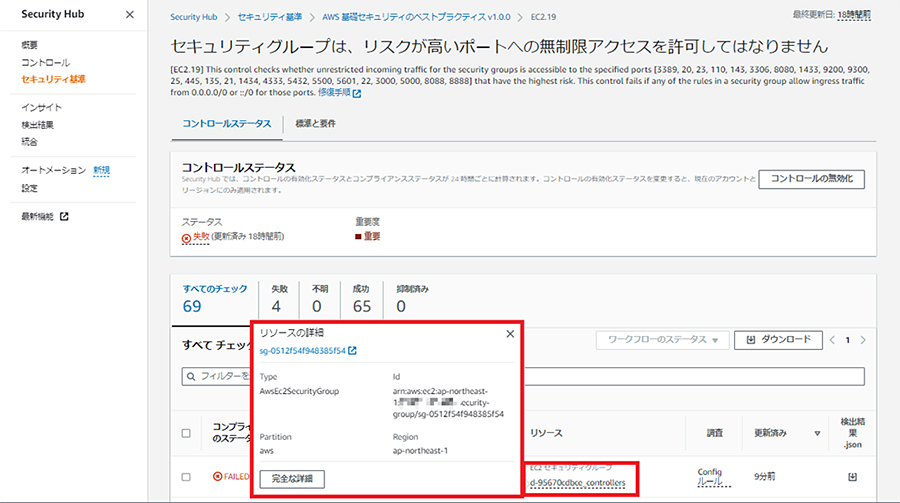Open 統合 in the sidebar
This screenshot has height=503, width=900.
[29, 142]
